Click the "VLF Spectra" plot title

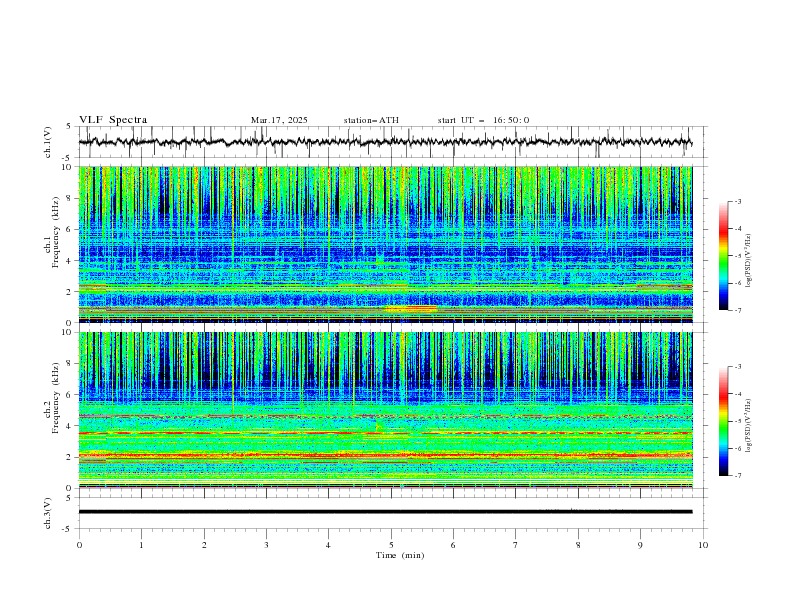[x=113, y=120]
